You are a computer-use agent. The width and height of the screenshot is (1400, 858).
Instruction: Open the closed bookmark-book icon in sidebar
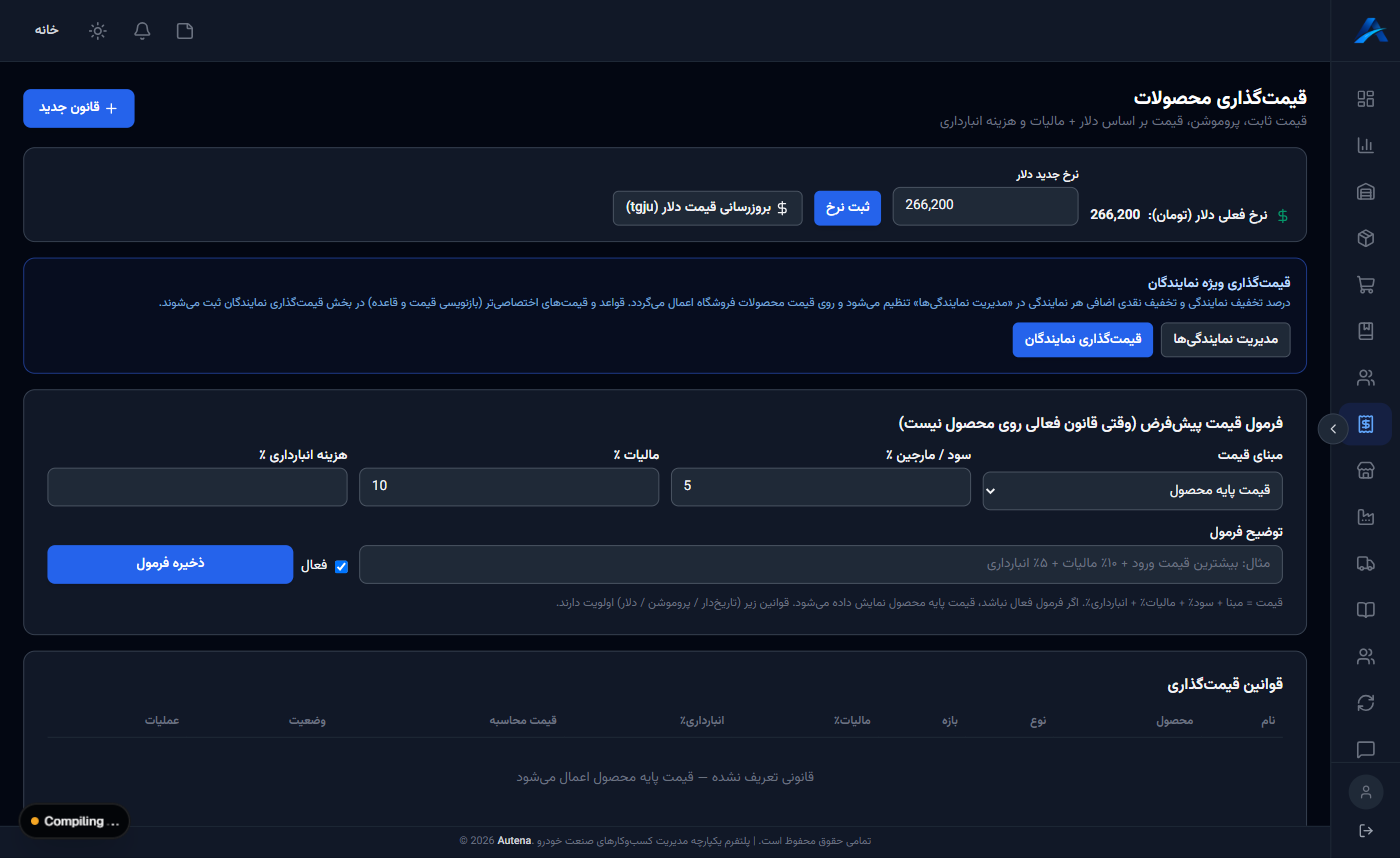pyautogui.click(x=1365, y=331)
